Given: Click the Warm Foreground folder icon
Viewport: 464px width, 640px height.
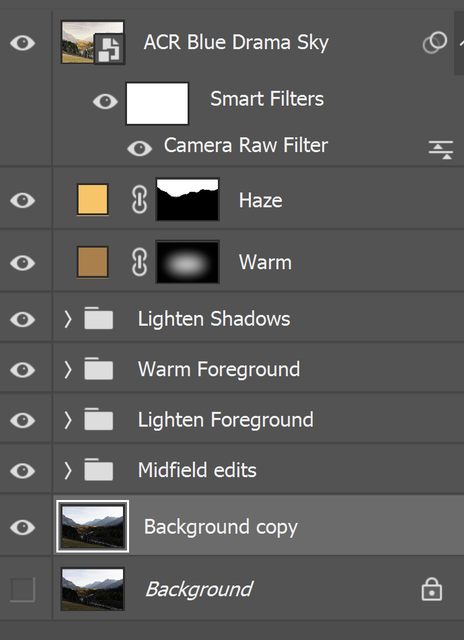Looking at the screenshot, I should coord(98,369).
